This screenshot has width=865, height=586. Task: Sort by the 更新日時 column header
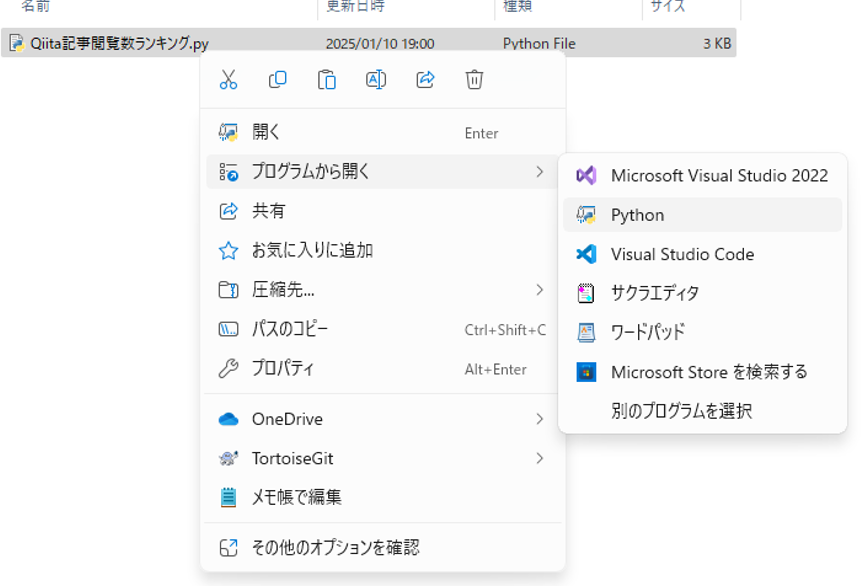click(355, 6)
